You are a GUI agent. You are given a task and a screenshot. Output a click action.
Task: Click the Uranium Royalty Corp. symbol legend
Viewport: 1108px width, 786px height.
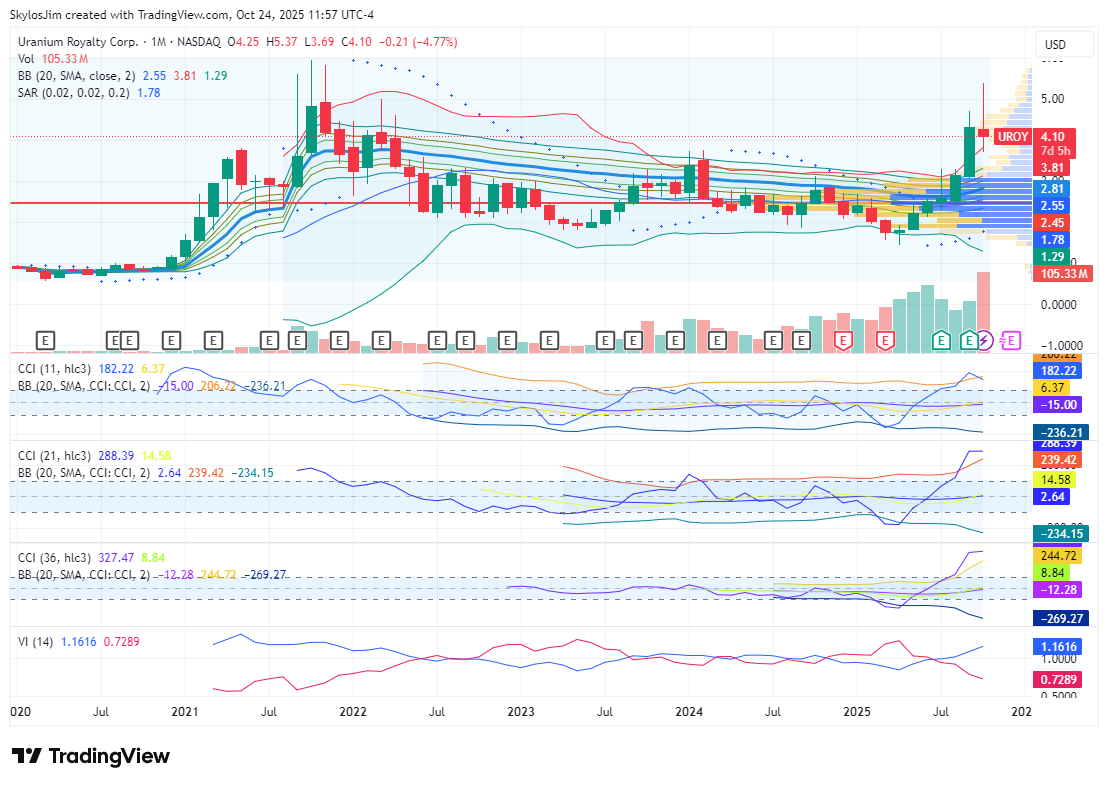(78, 42)
